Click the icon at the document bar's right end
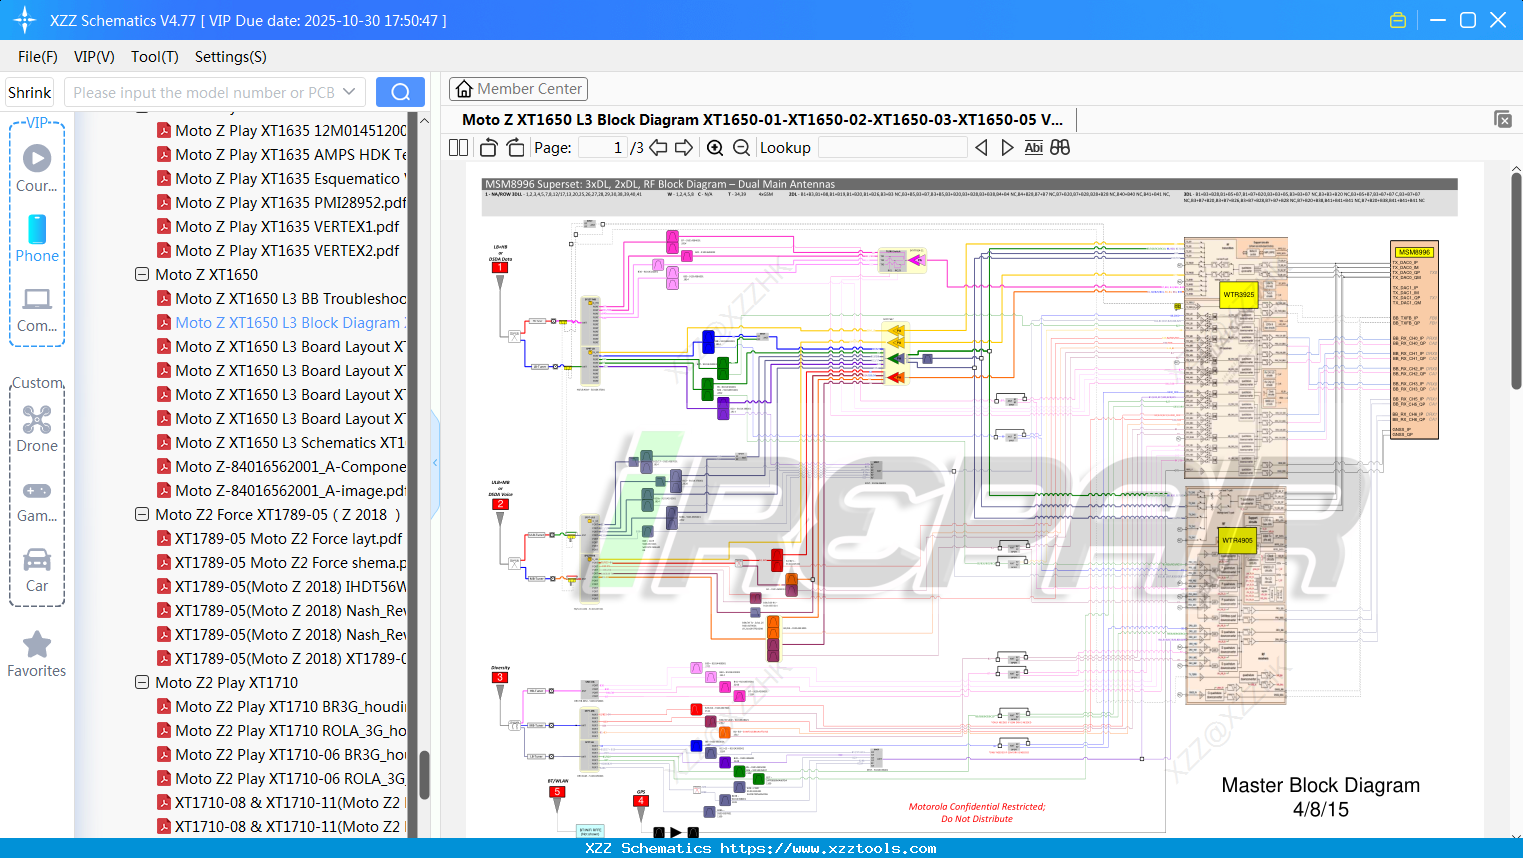The height and width of the screenshot is (858, 1523). tap(1503, 119)
